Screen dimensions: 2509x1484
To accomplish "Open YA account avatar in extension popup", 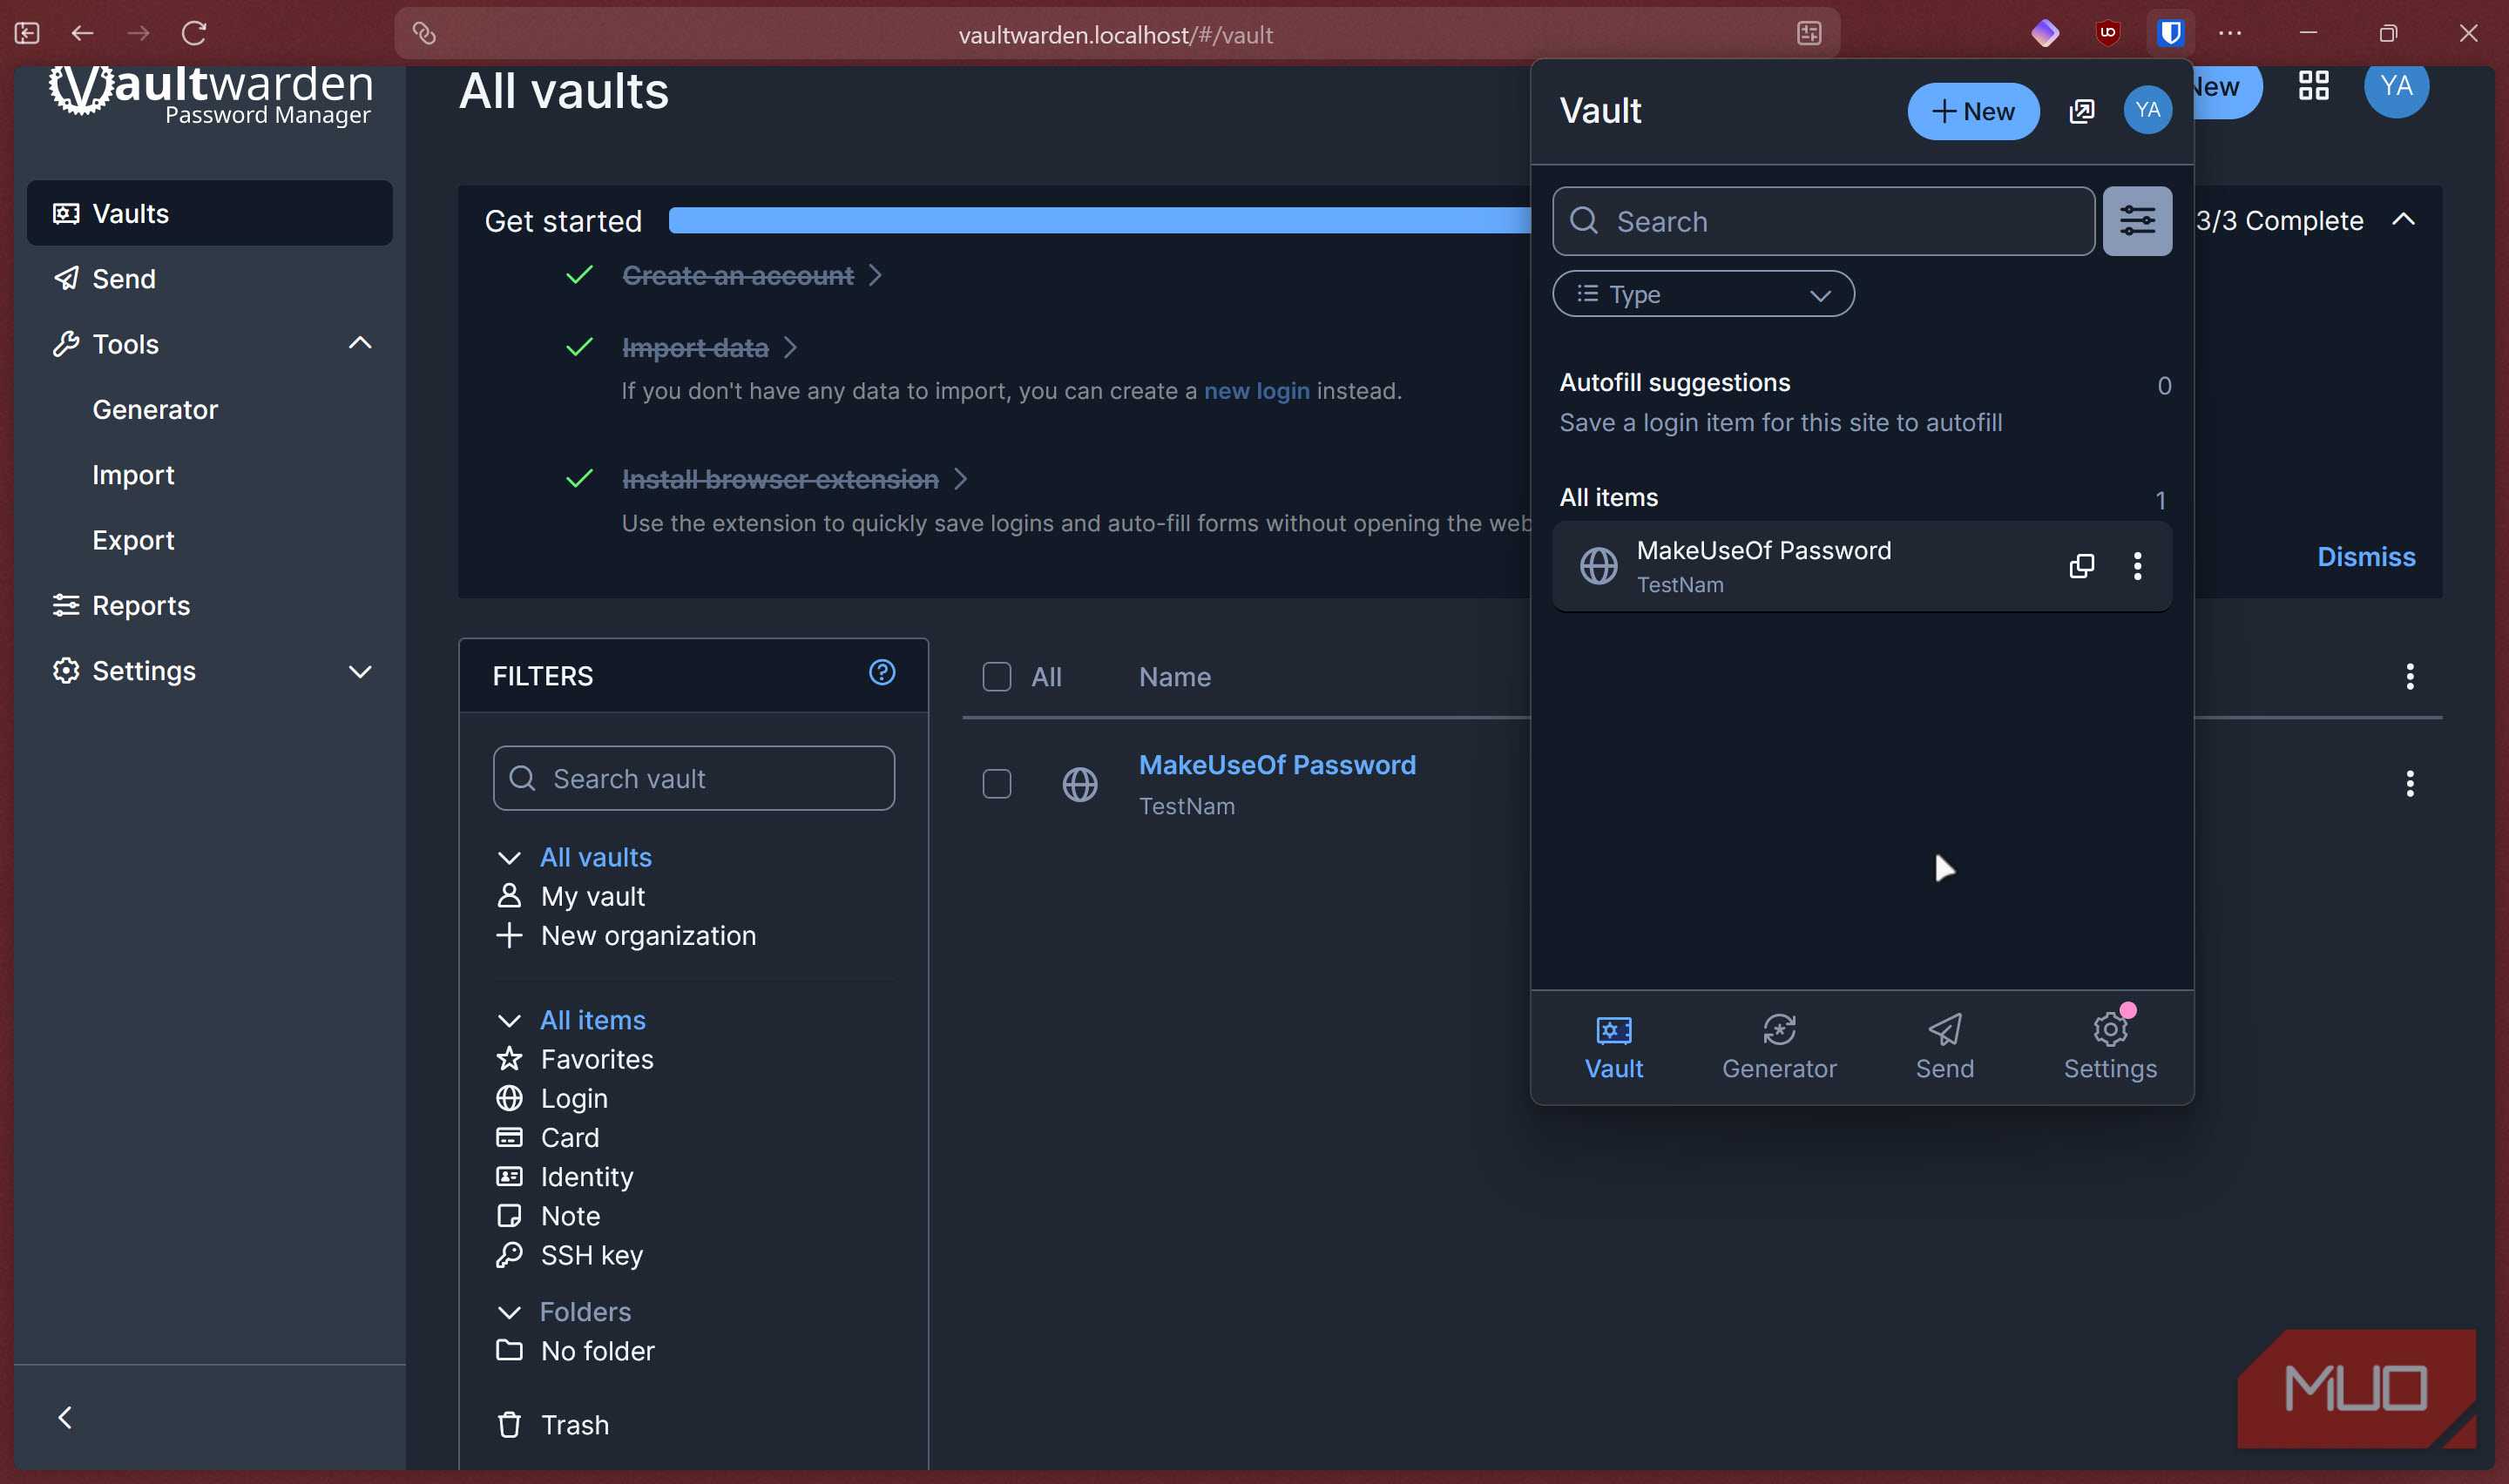I will click(x=2147, y=110).
